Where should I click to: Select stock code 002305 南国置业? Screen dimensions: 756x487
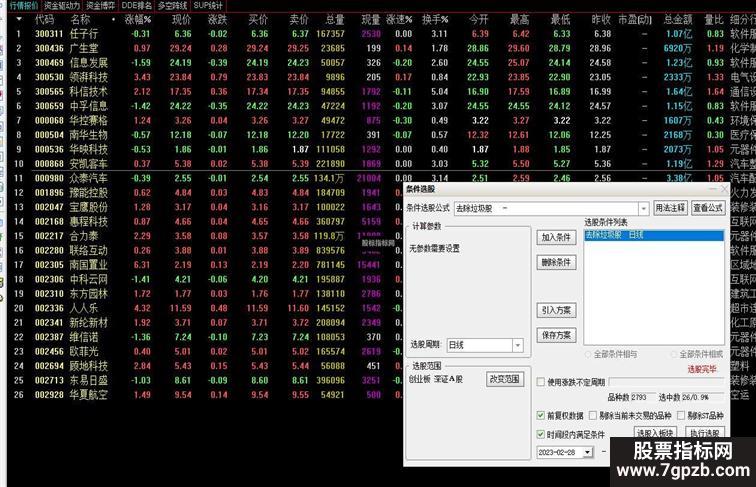point(71,265)
